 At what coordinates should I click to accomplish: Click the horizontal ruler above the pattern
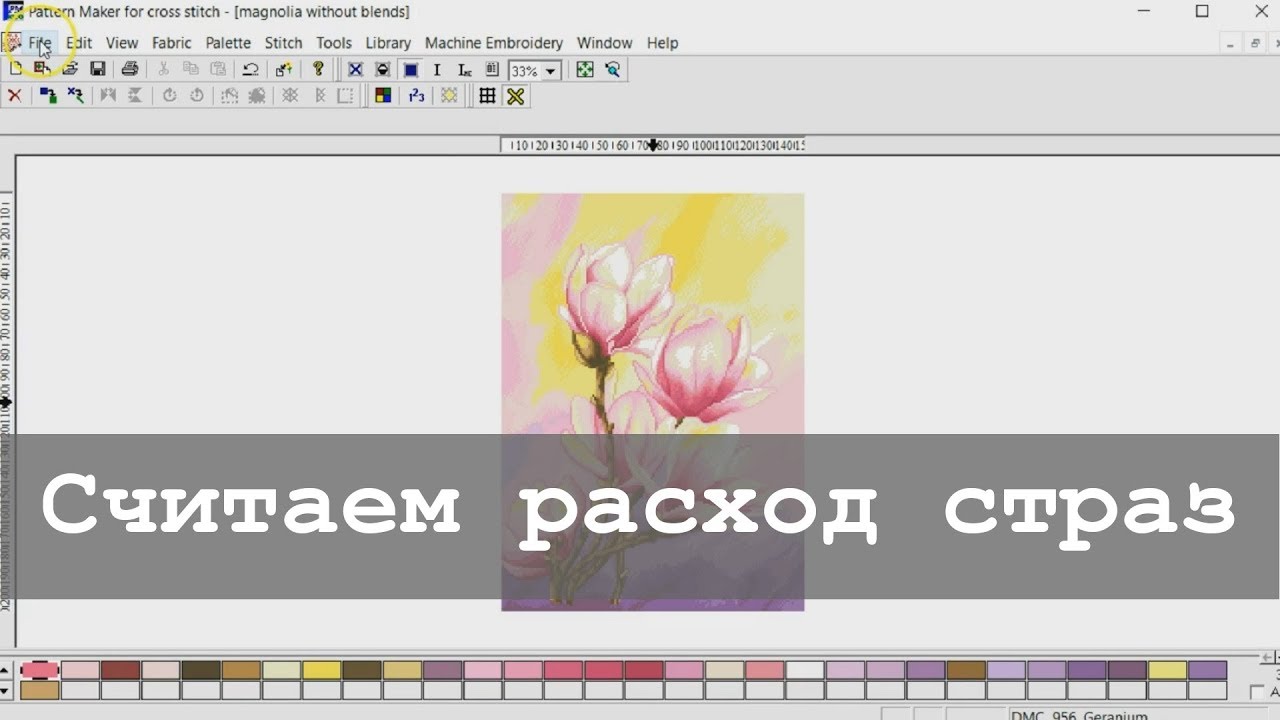[x=652, y=145]
